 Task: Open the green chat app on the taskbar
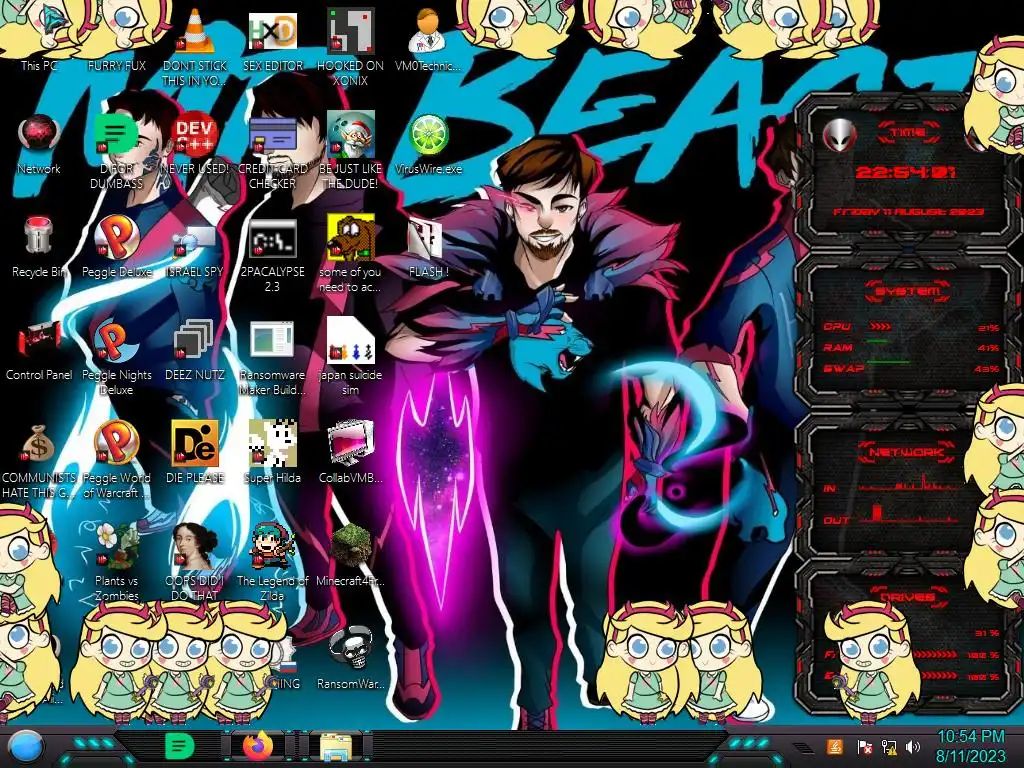179,746
